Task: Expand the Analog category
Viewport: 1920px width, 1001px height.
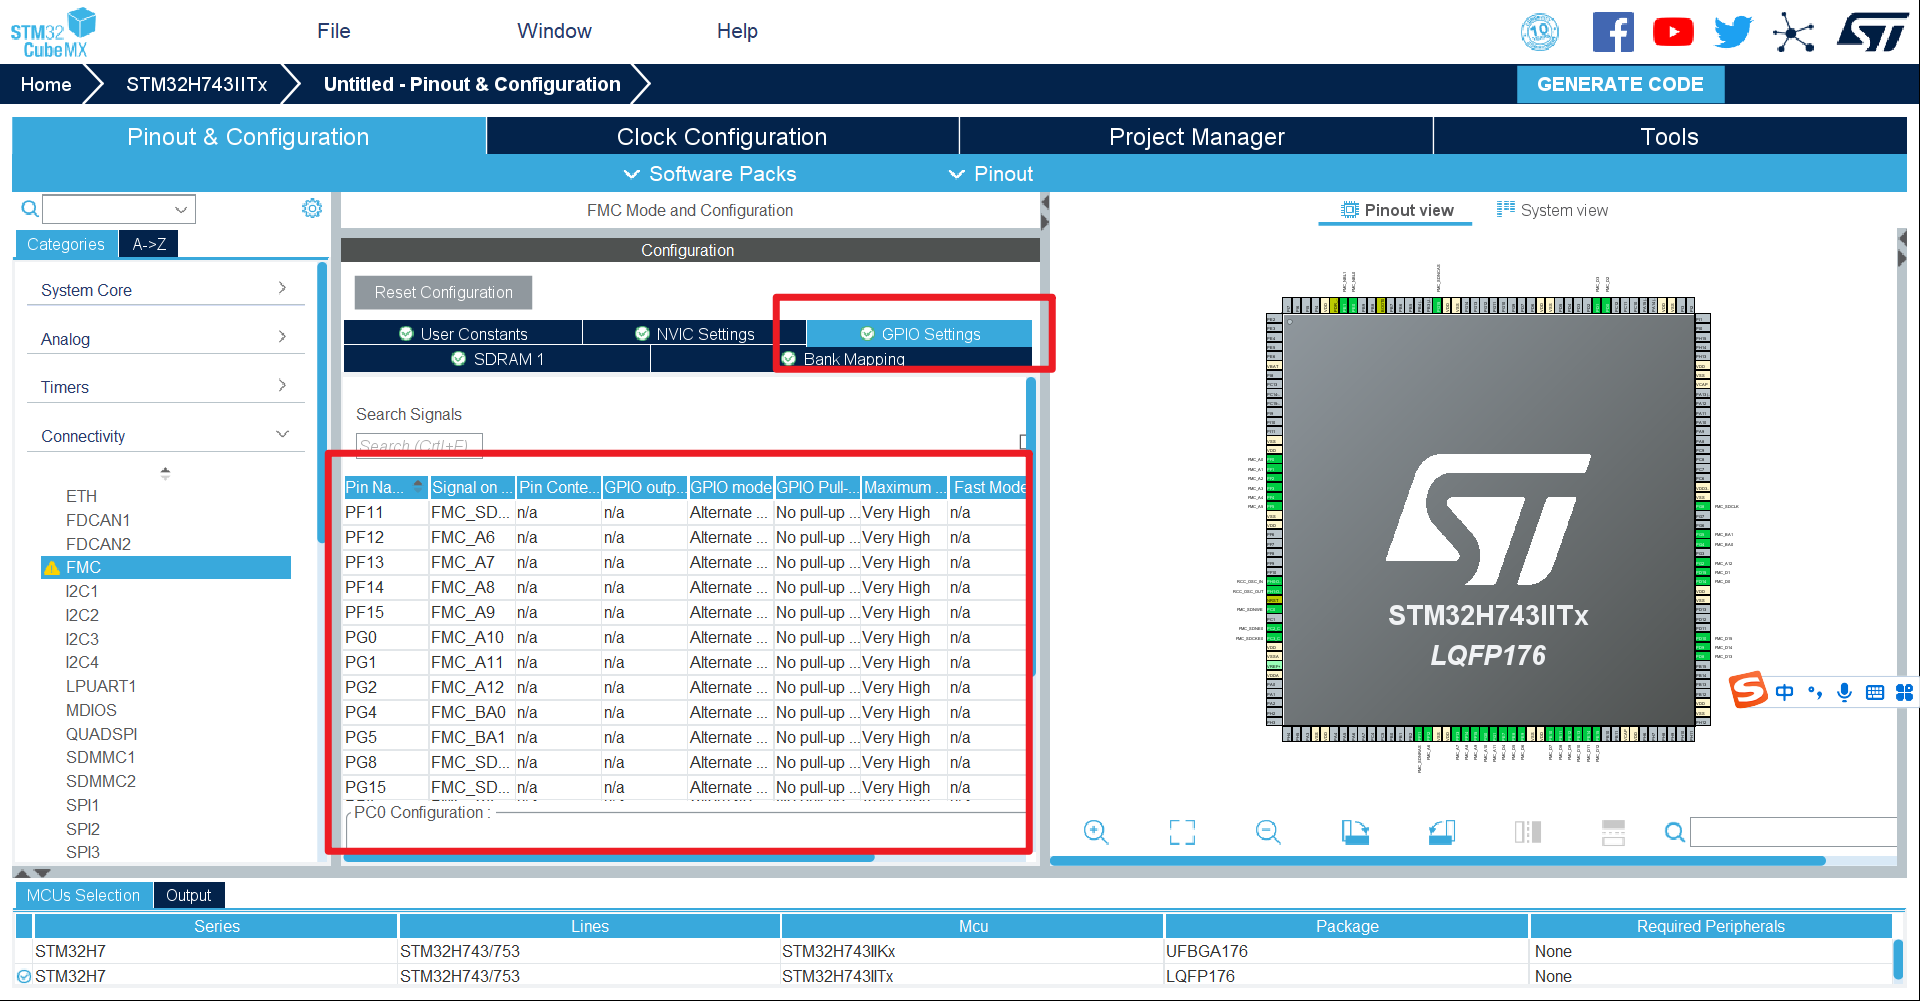Action: [x=165, y=339]
